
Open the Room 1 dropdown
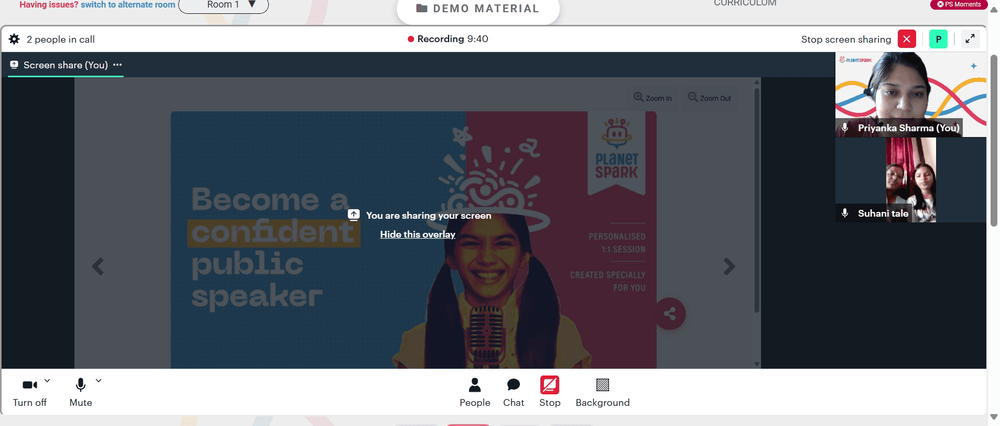(224, 5)
